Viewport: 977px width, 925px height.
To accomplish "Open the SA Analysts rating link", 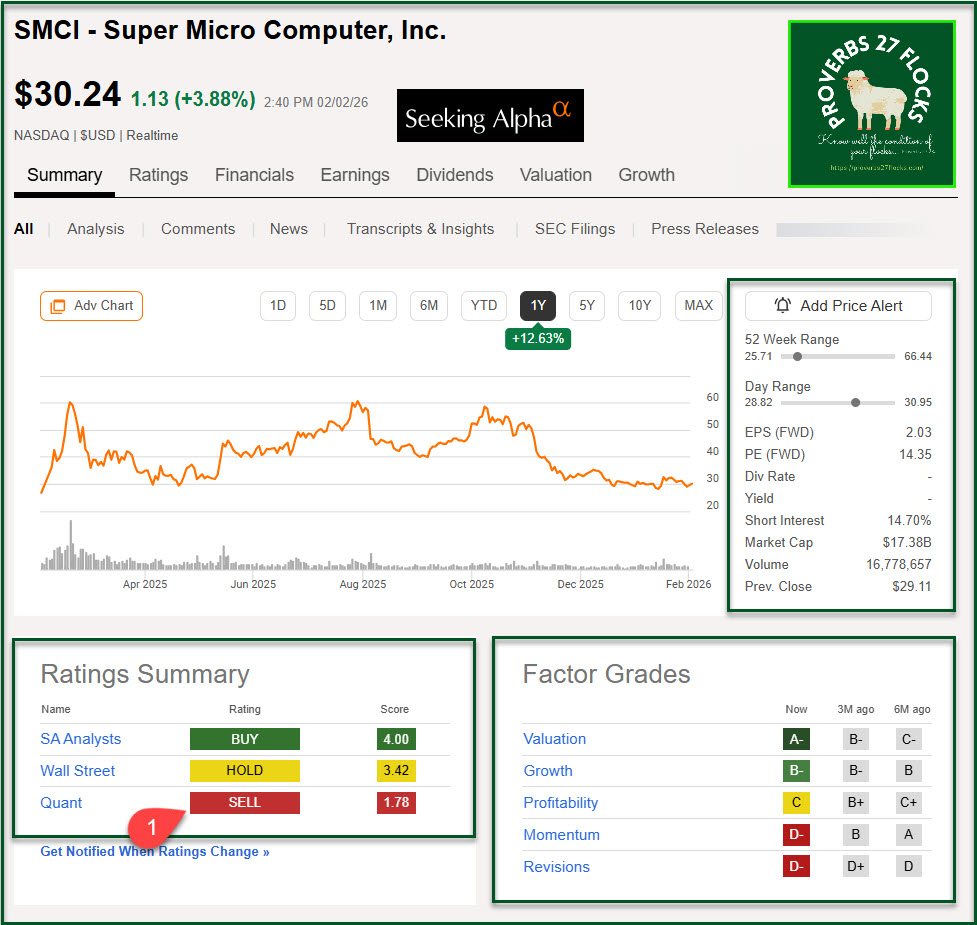I will click(x=80, y=739).
